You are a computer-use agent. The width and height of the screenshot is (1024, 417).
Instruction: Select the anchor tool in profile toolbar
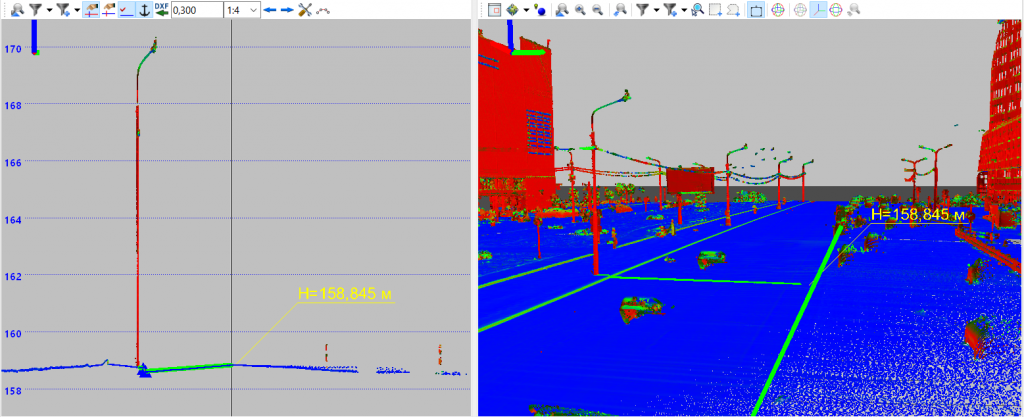click(145, 10)
